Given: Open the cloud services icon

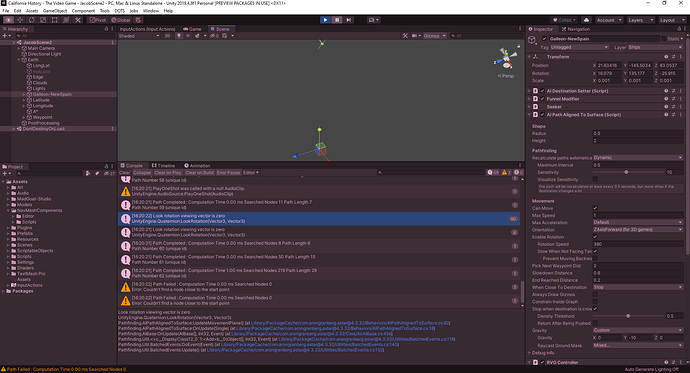Looking at the screenshot, I should [x=586, y=20].
